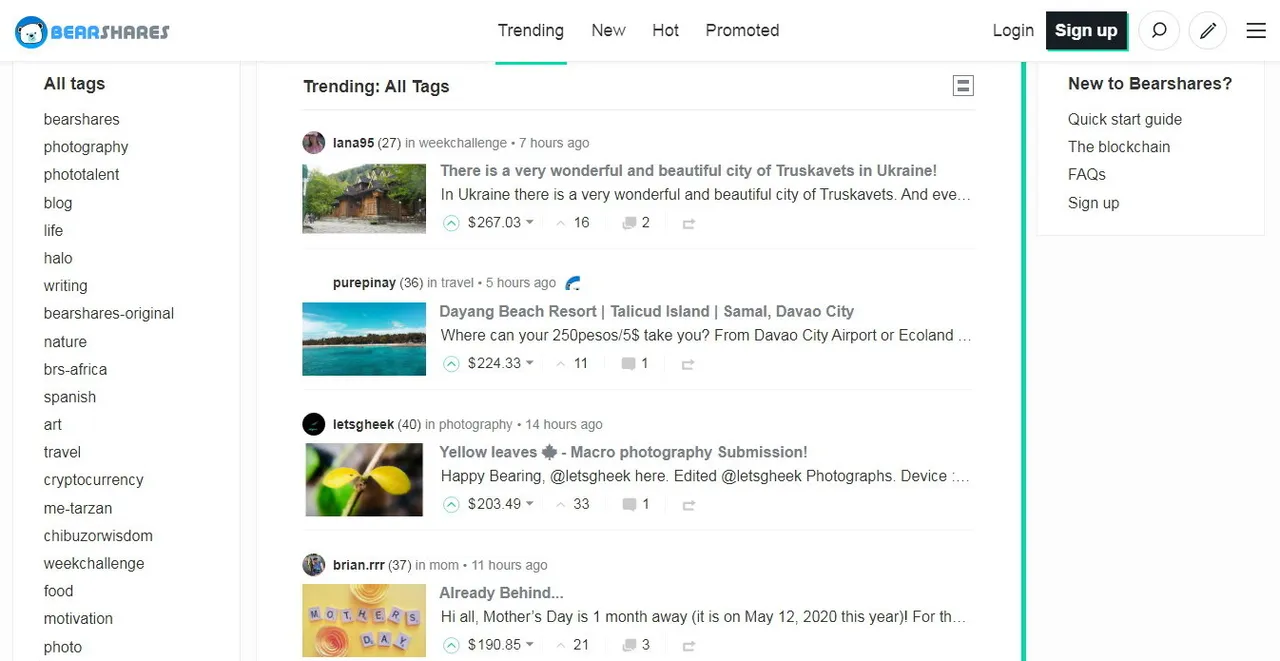Click the Sign up button
The image size is (1280, 661).
tap(1086, 31)
